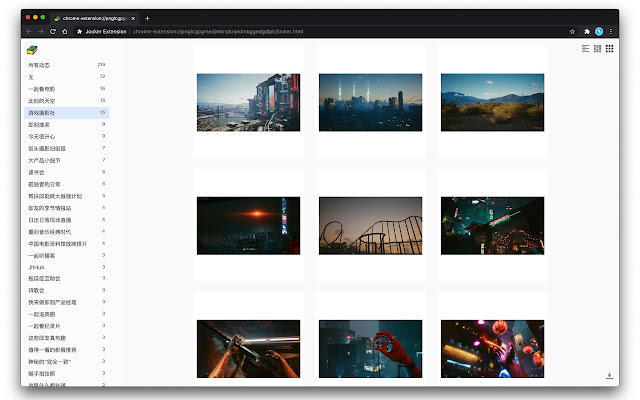Open JitHub topic in sidebar

click(x=67, y=267)
